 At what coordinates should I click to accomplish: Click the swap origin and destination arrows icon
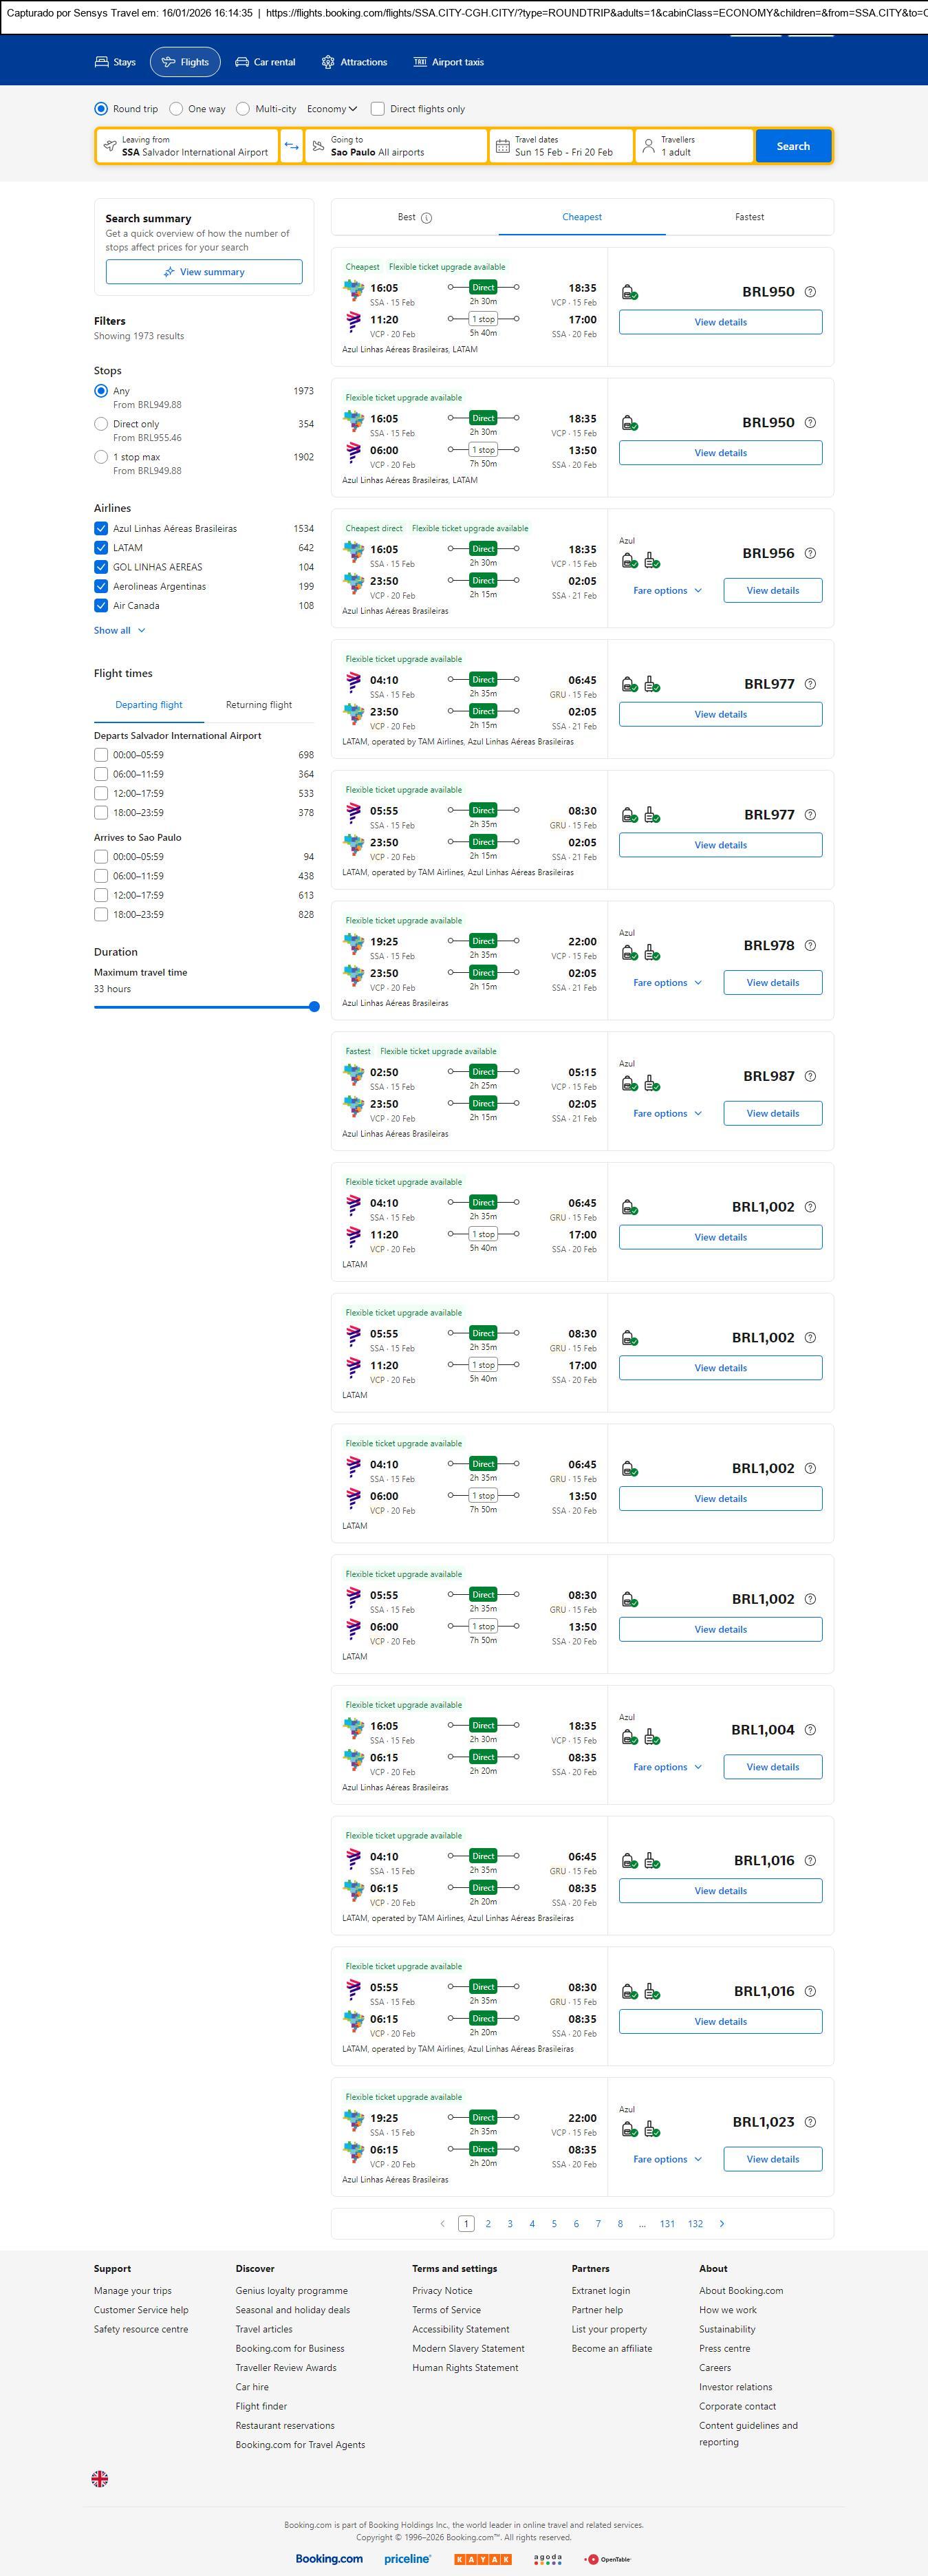point(291,146)
